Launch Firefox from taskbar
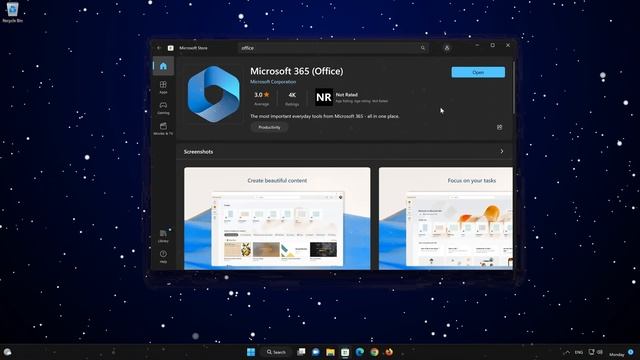640x360 pixels. [389, 352]
